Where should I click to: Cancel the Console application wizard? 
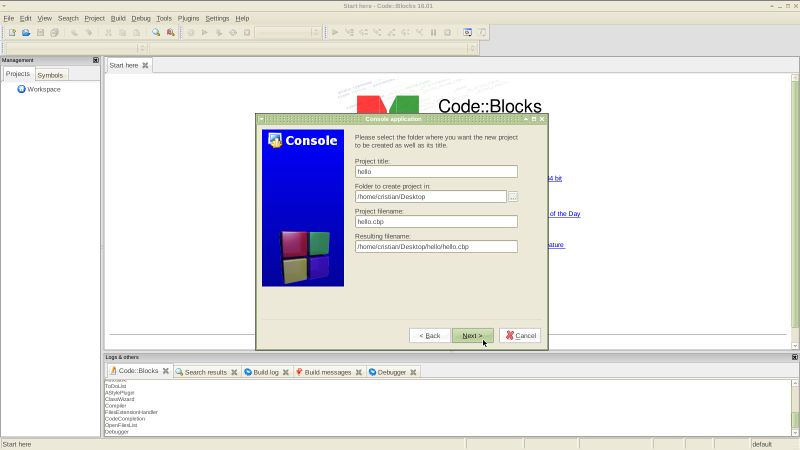pyautogui.click(x=520, y=335)
